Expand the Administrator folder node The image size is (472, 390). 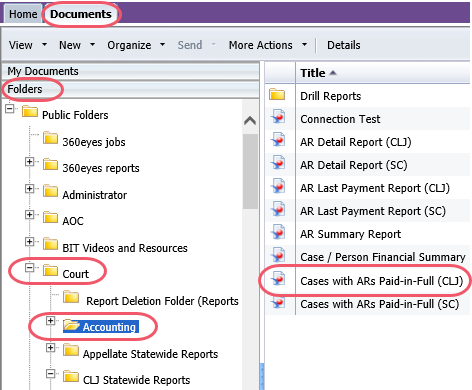[x=29, y=188]
